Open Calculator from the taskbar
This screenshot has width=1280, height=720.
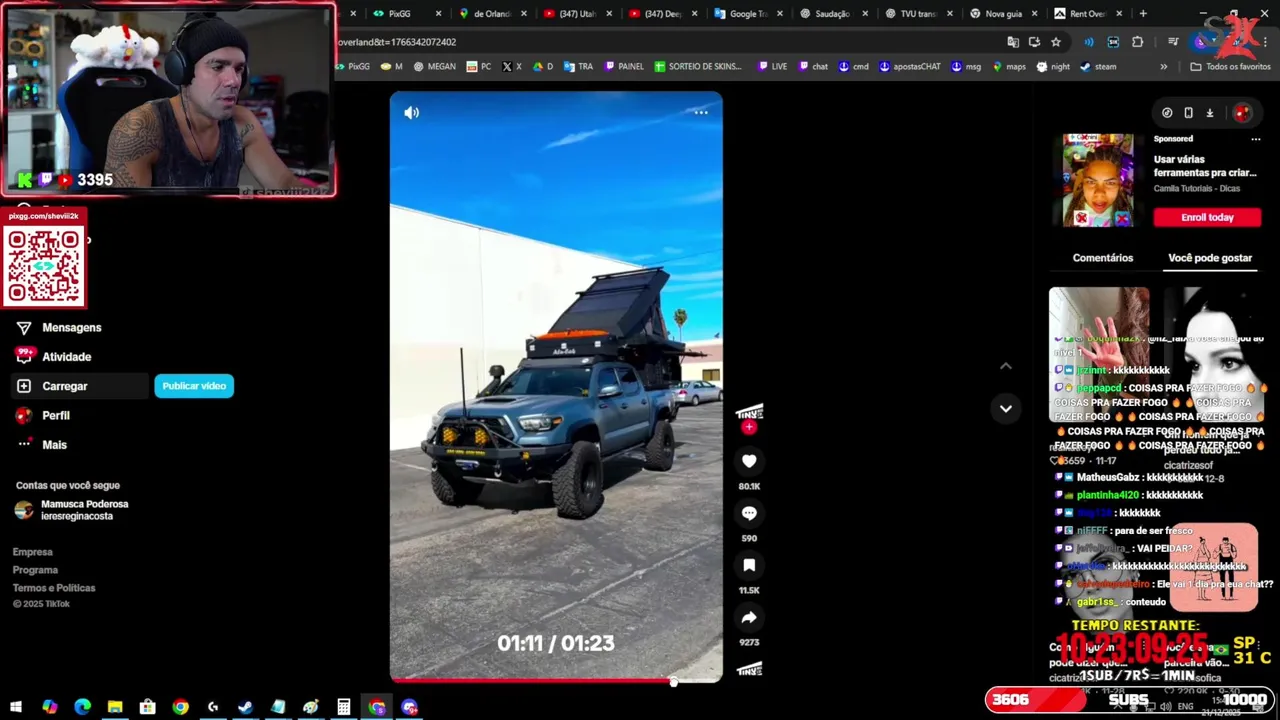click(x=343, y=707)
